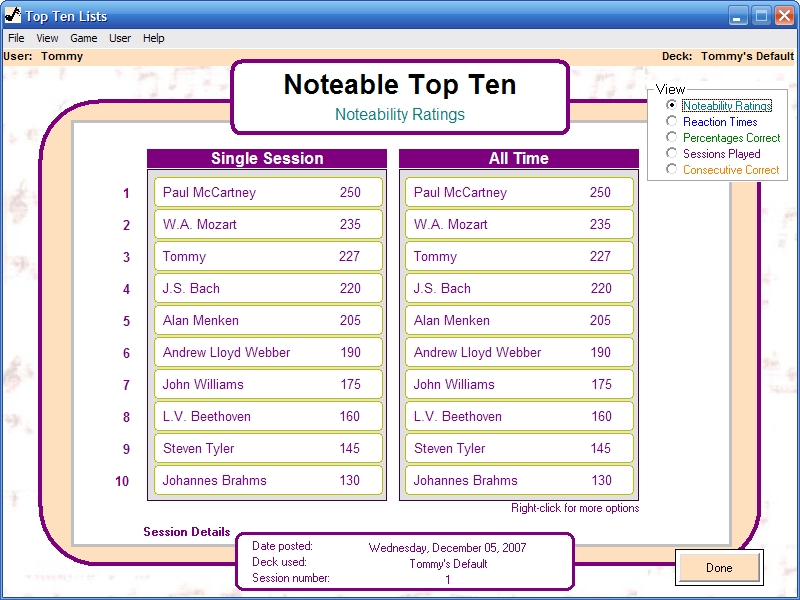Image resolution: width=800 pixels, height=600 pixels.
Task: Select Paul McCartney in Single Session list
Action: point(268,192)
